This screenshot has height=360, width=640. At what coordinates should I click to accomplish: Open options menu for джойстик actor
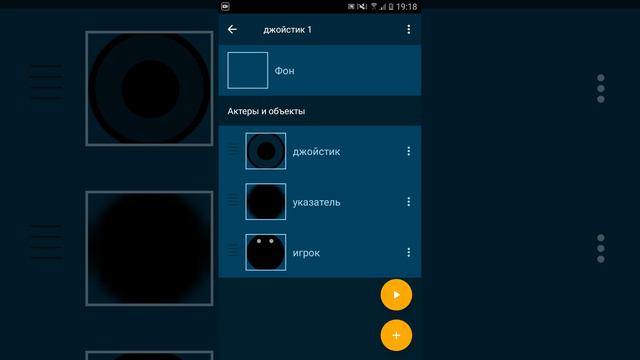(x=409, y=151)
